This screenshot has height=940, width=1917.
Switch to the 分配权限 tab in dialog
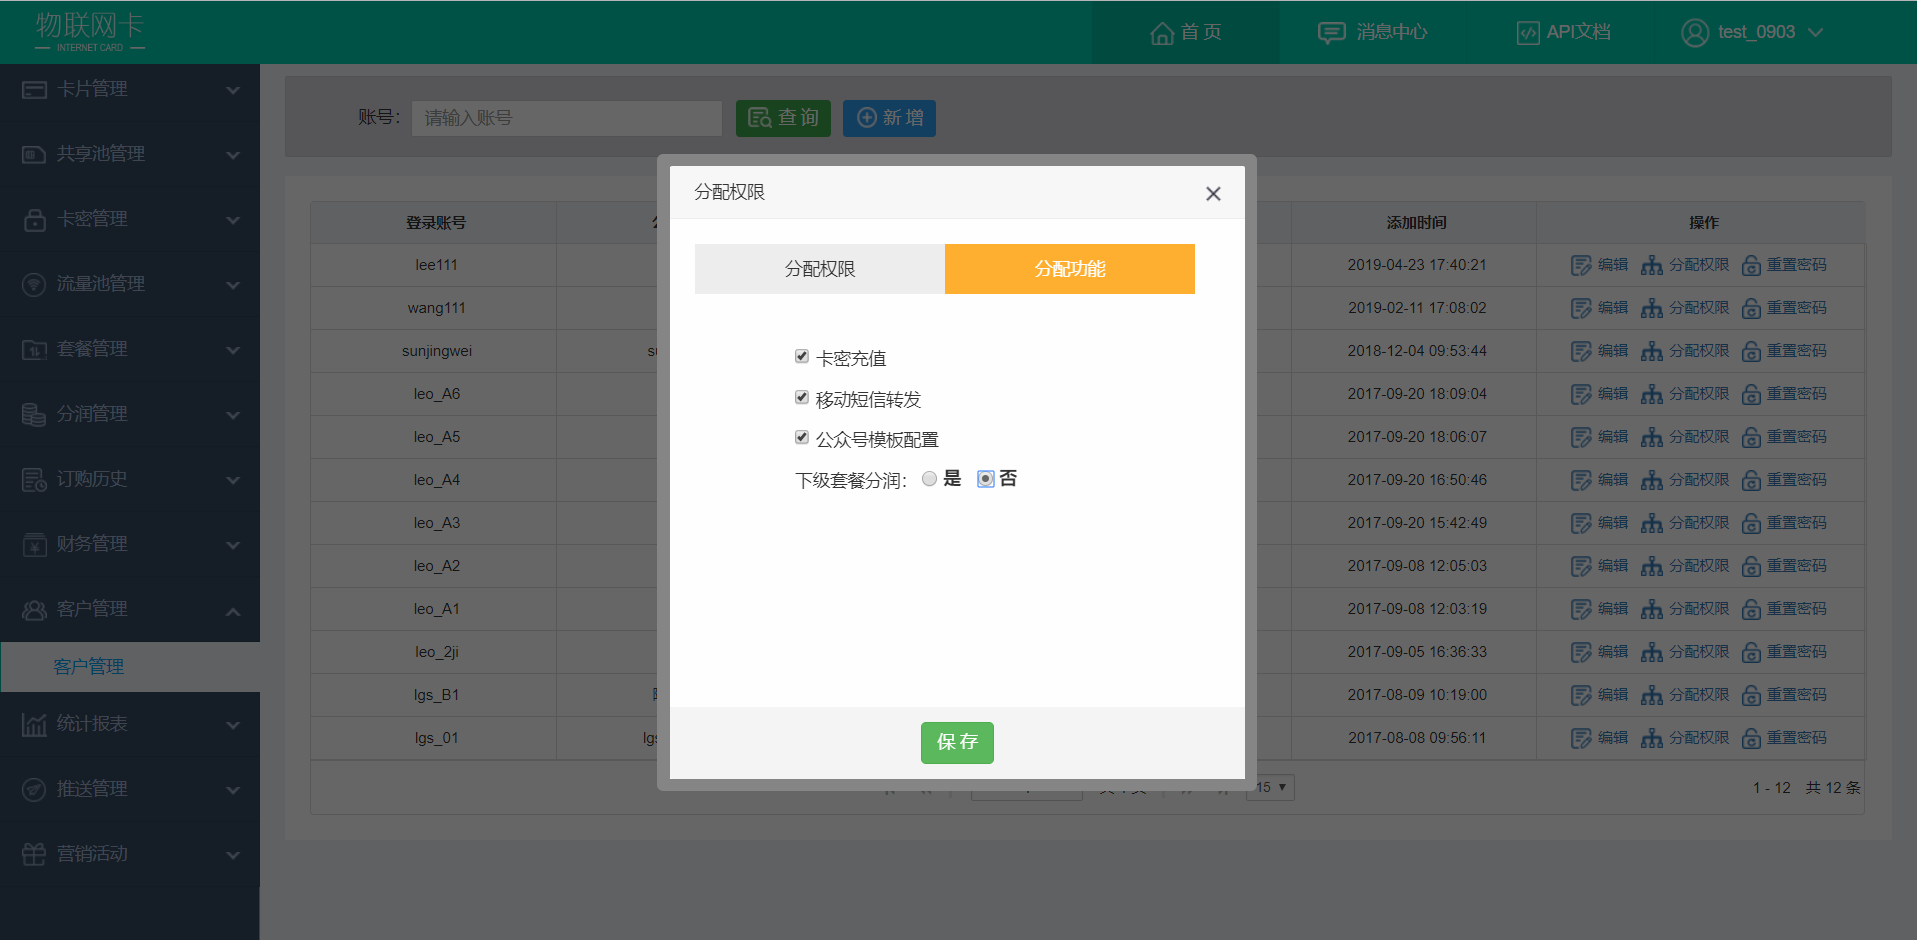click(820, 269)
